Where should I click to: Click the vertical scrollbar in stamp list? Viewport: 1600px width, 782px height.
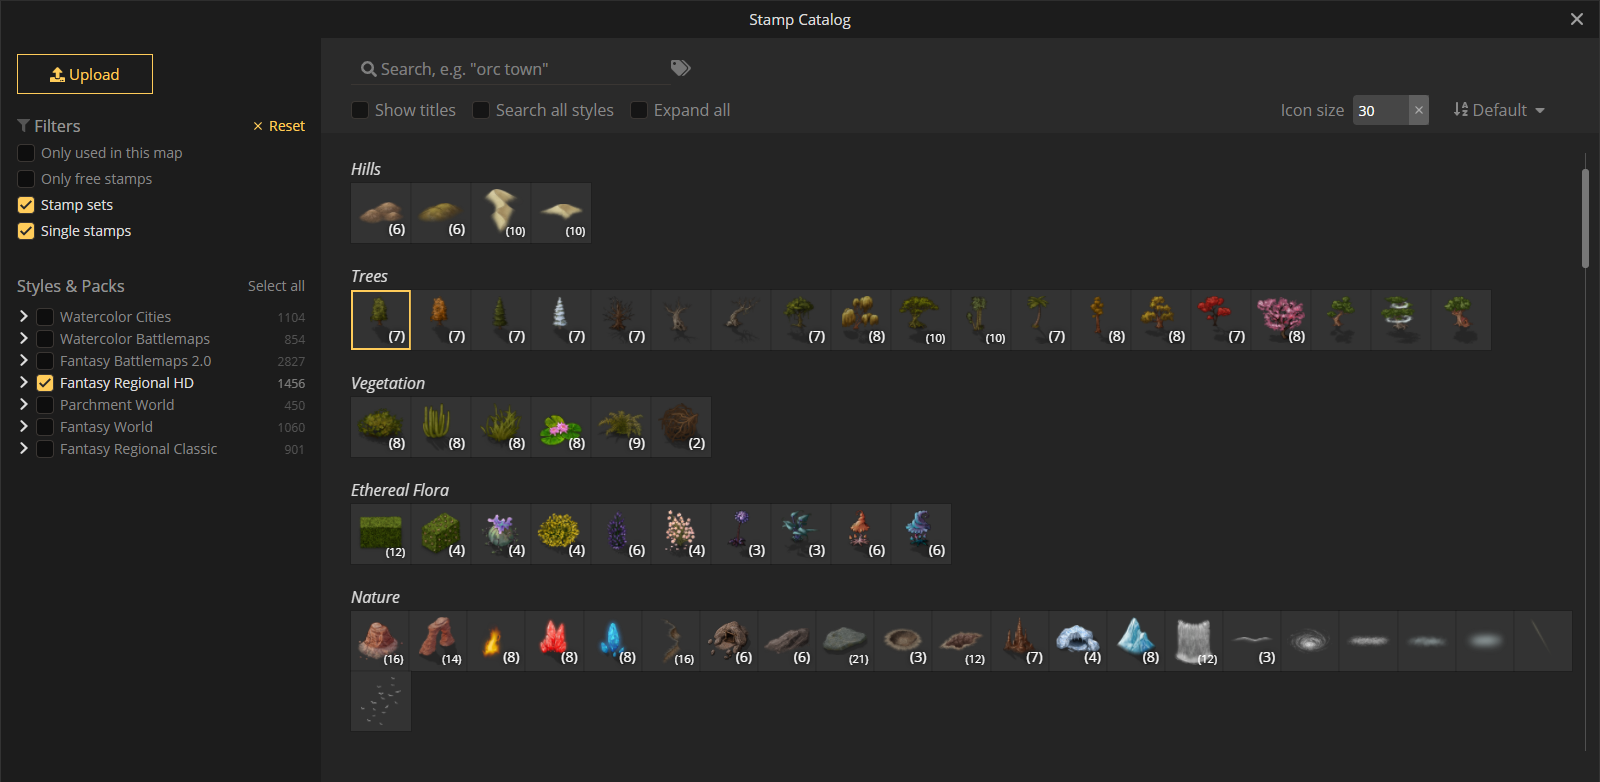(x=1585, y=218)
